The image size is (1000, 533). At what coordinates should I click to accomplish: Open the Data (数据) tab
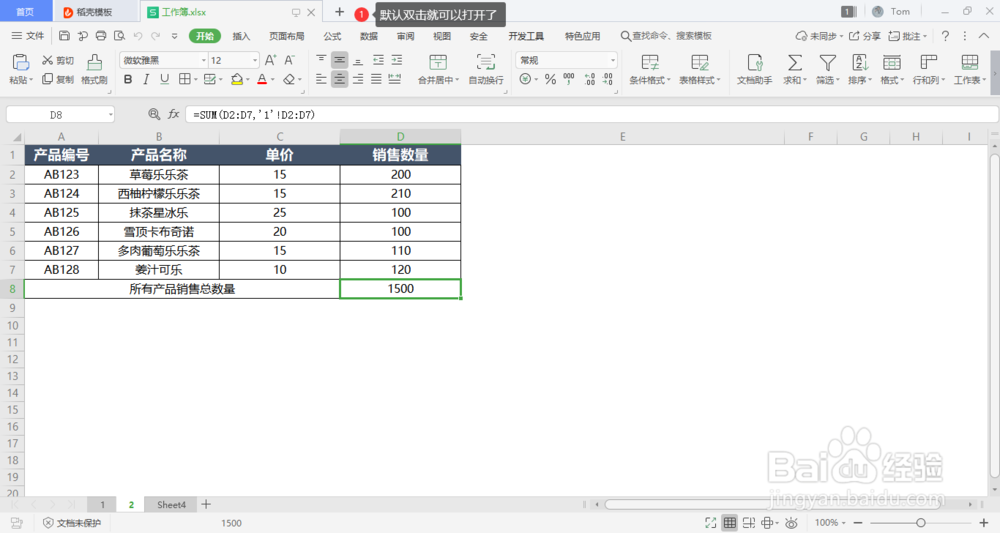(369, 36)
